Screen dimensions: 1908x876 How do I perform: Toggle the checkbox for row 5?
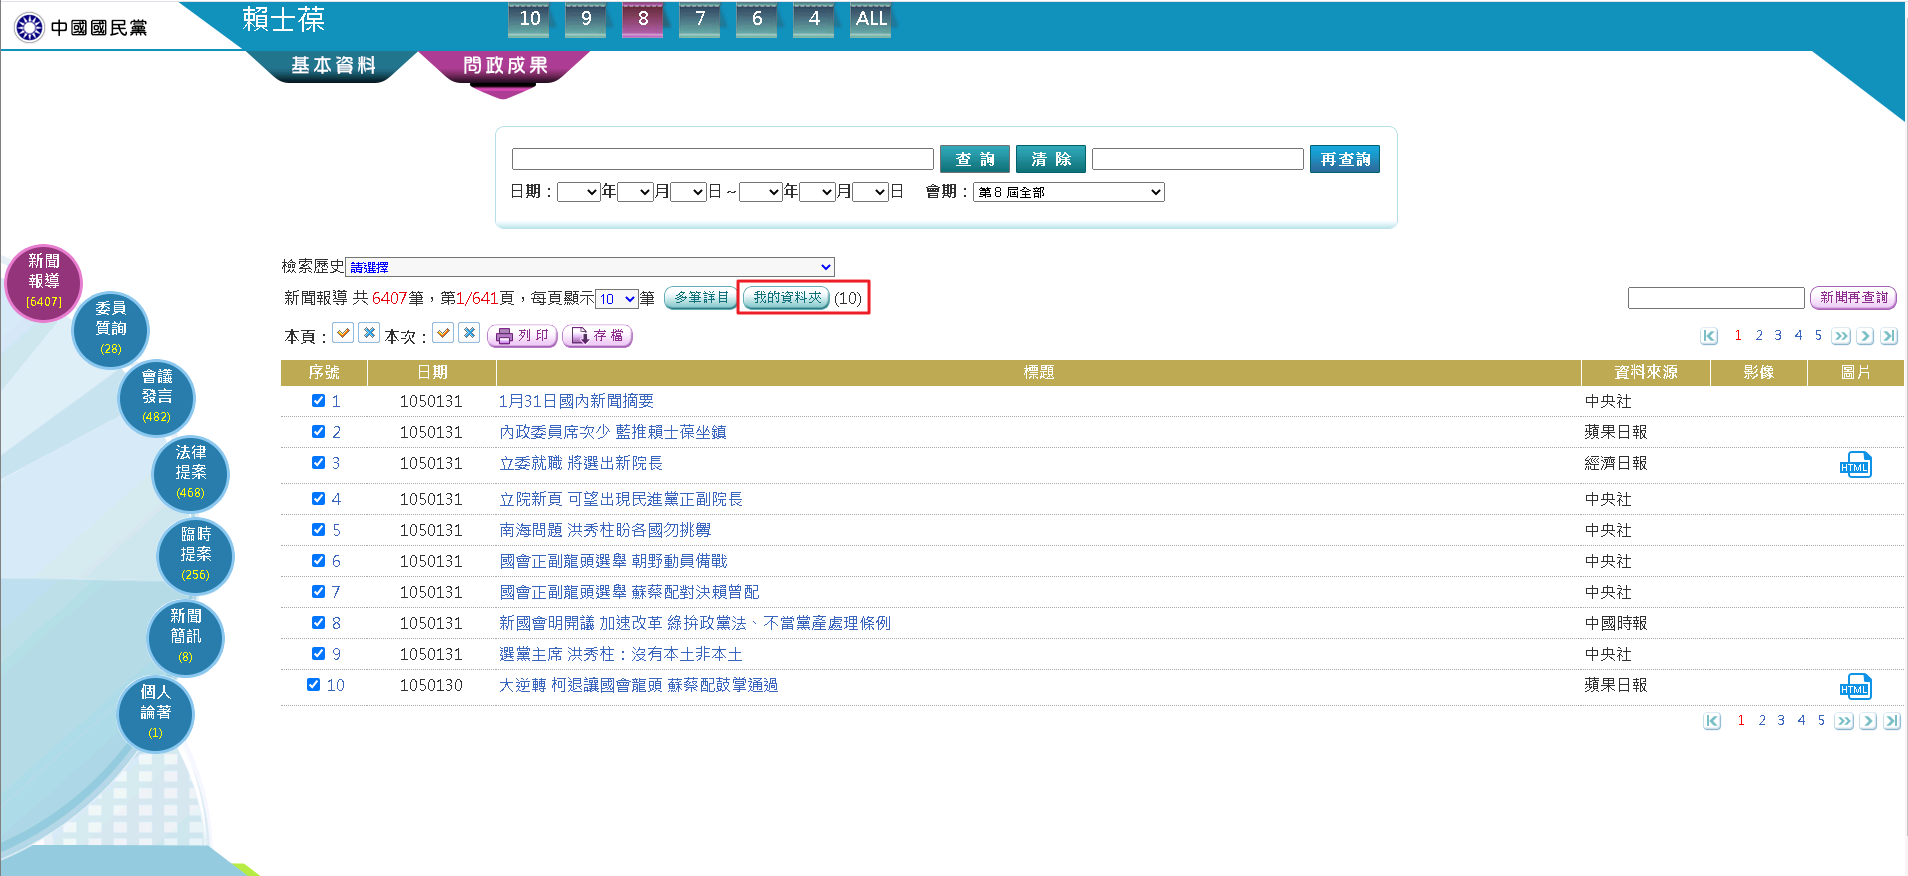[318, 530]
